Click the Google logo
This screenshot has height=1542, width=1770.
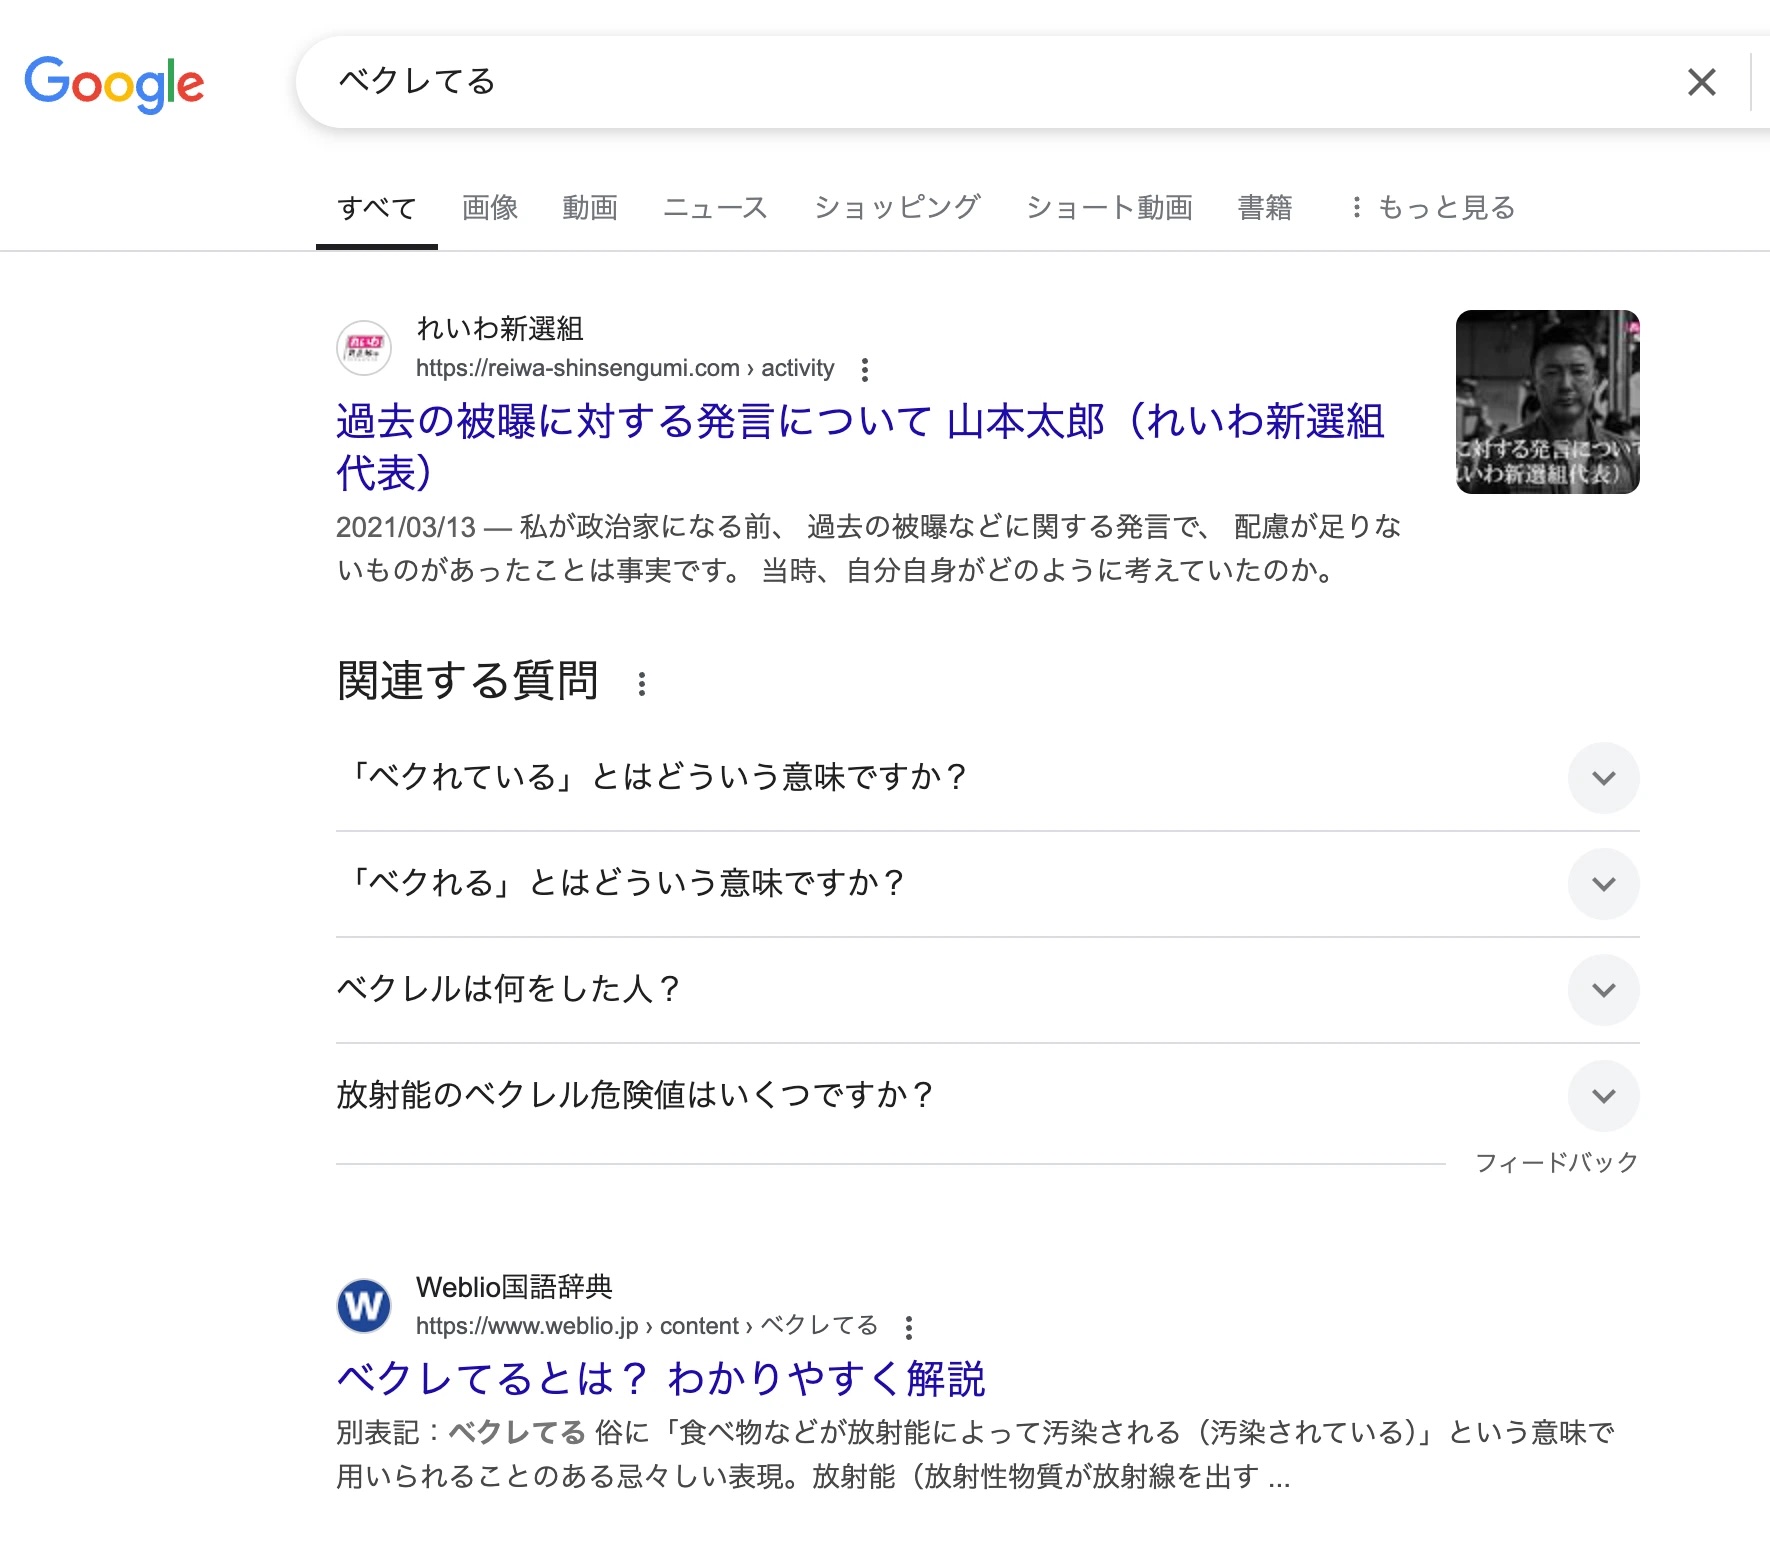[114, 83]
